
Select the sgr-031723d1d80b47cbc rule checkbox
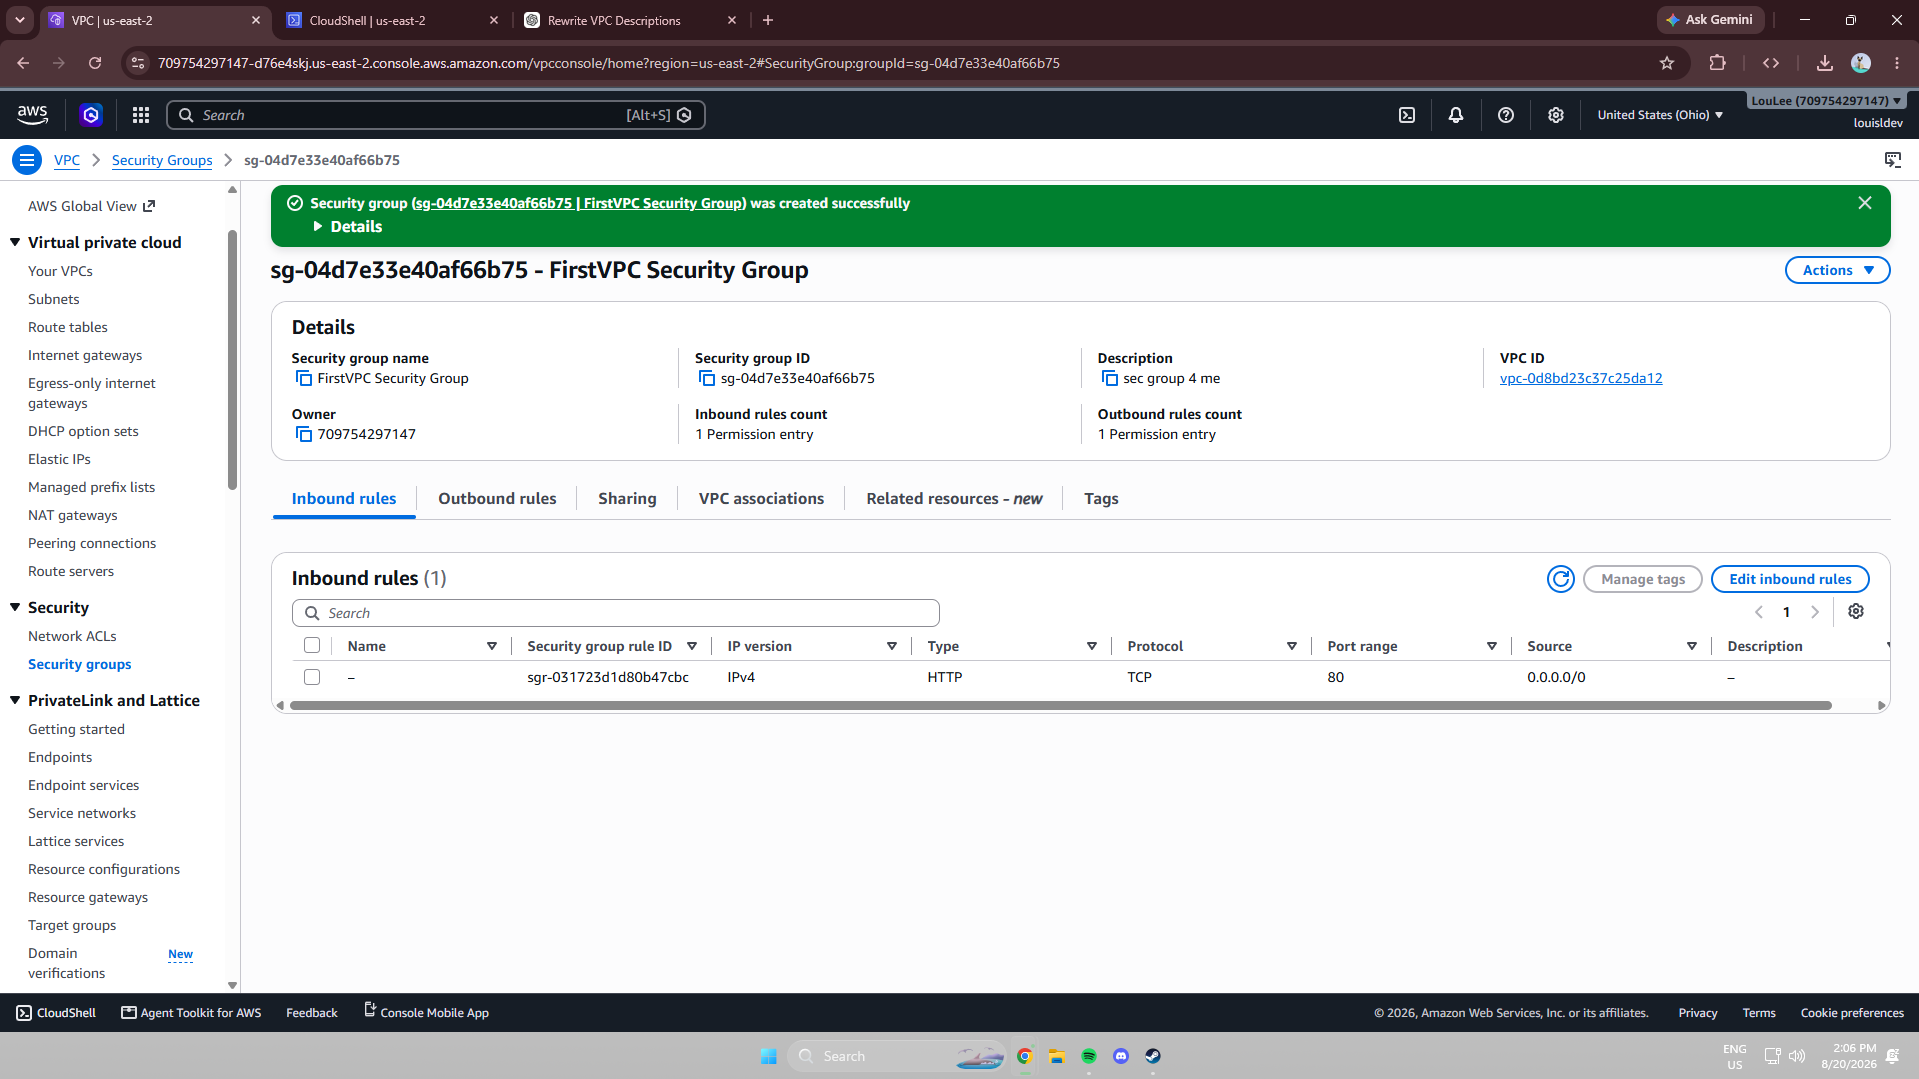pos(312,677)
